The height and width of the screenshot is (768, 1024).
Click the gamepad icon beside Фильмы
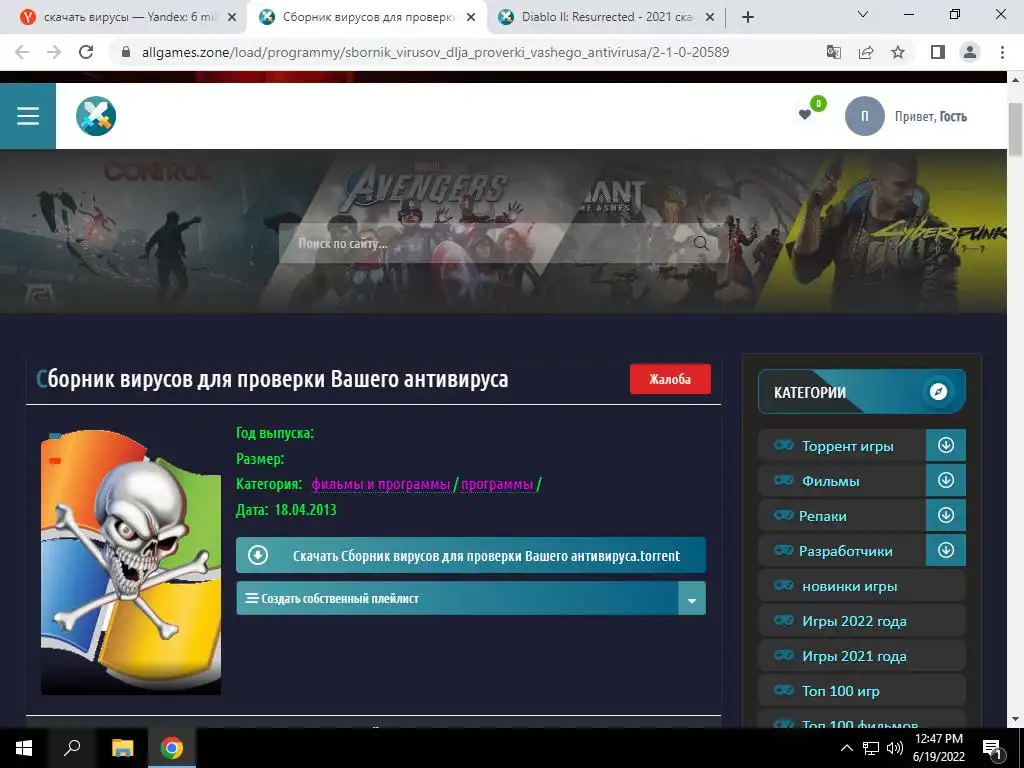point(784,481)
